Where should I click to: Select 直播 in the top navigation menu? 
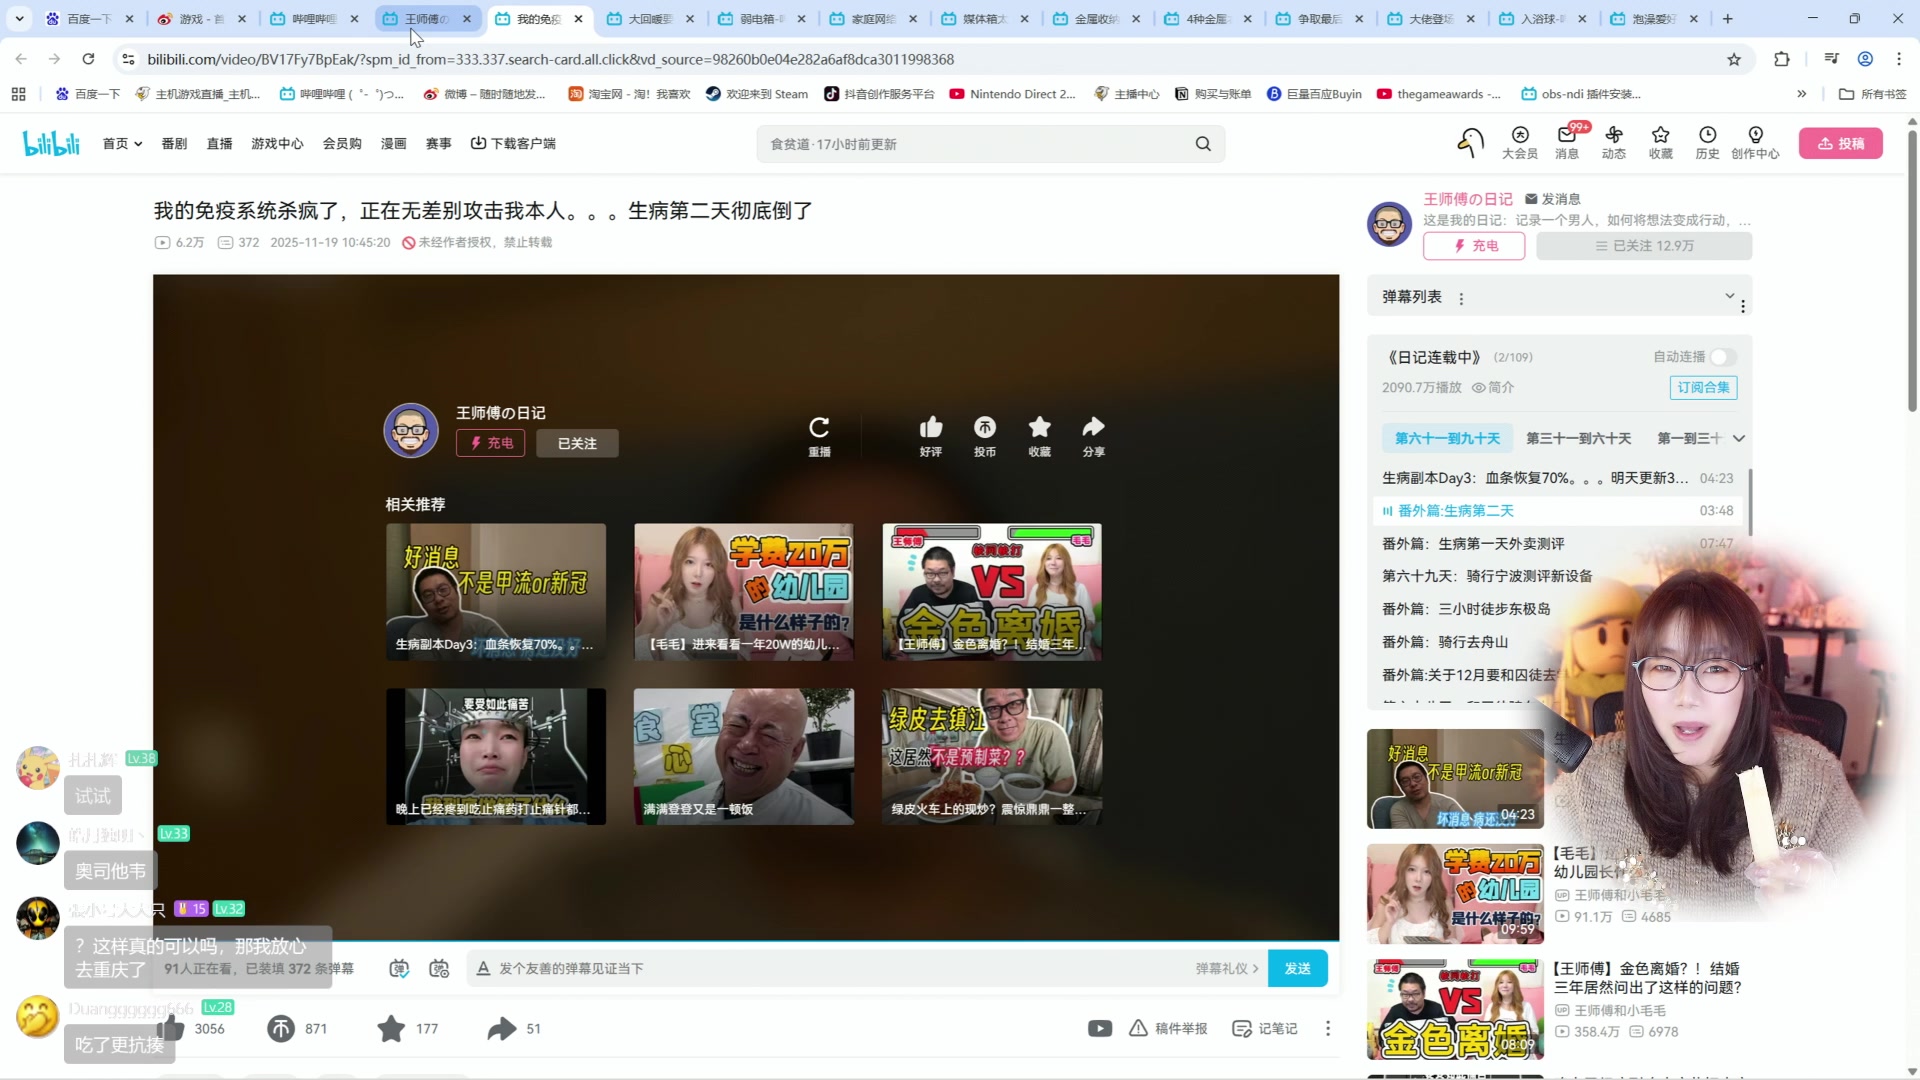[x=219, y=143]
